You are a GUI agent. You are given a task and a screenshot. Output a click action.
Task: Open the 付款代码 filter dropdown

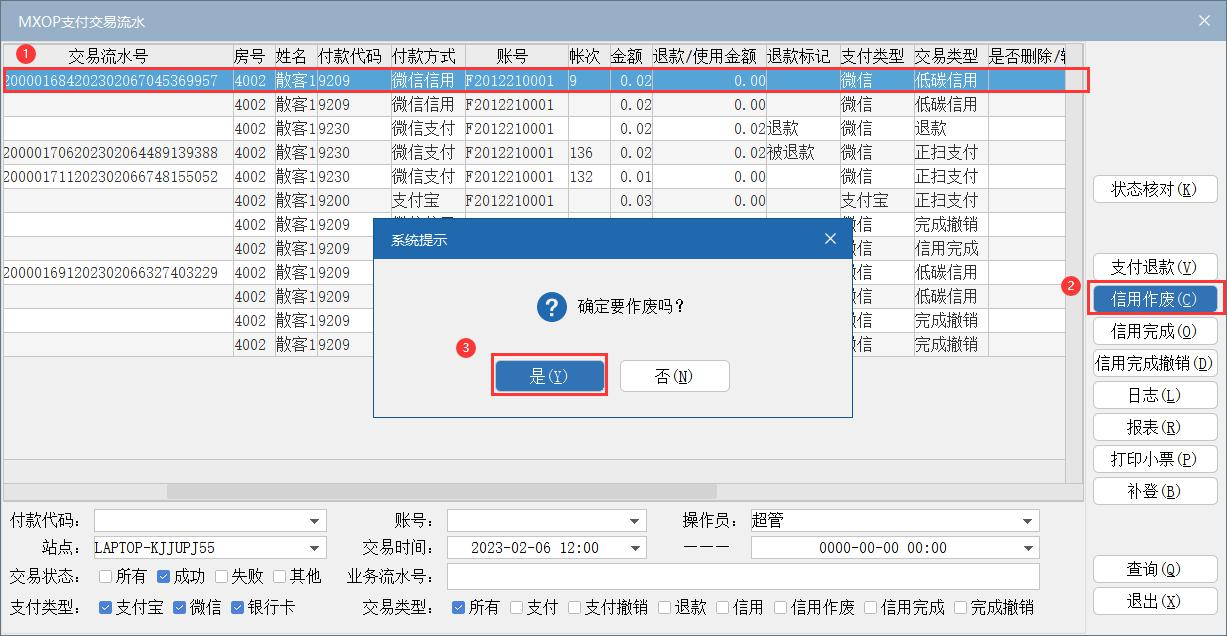click(x=316, y=521)
